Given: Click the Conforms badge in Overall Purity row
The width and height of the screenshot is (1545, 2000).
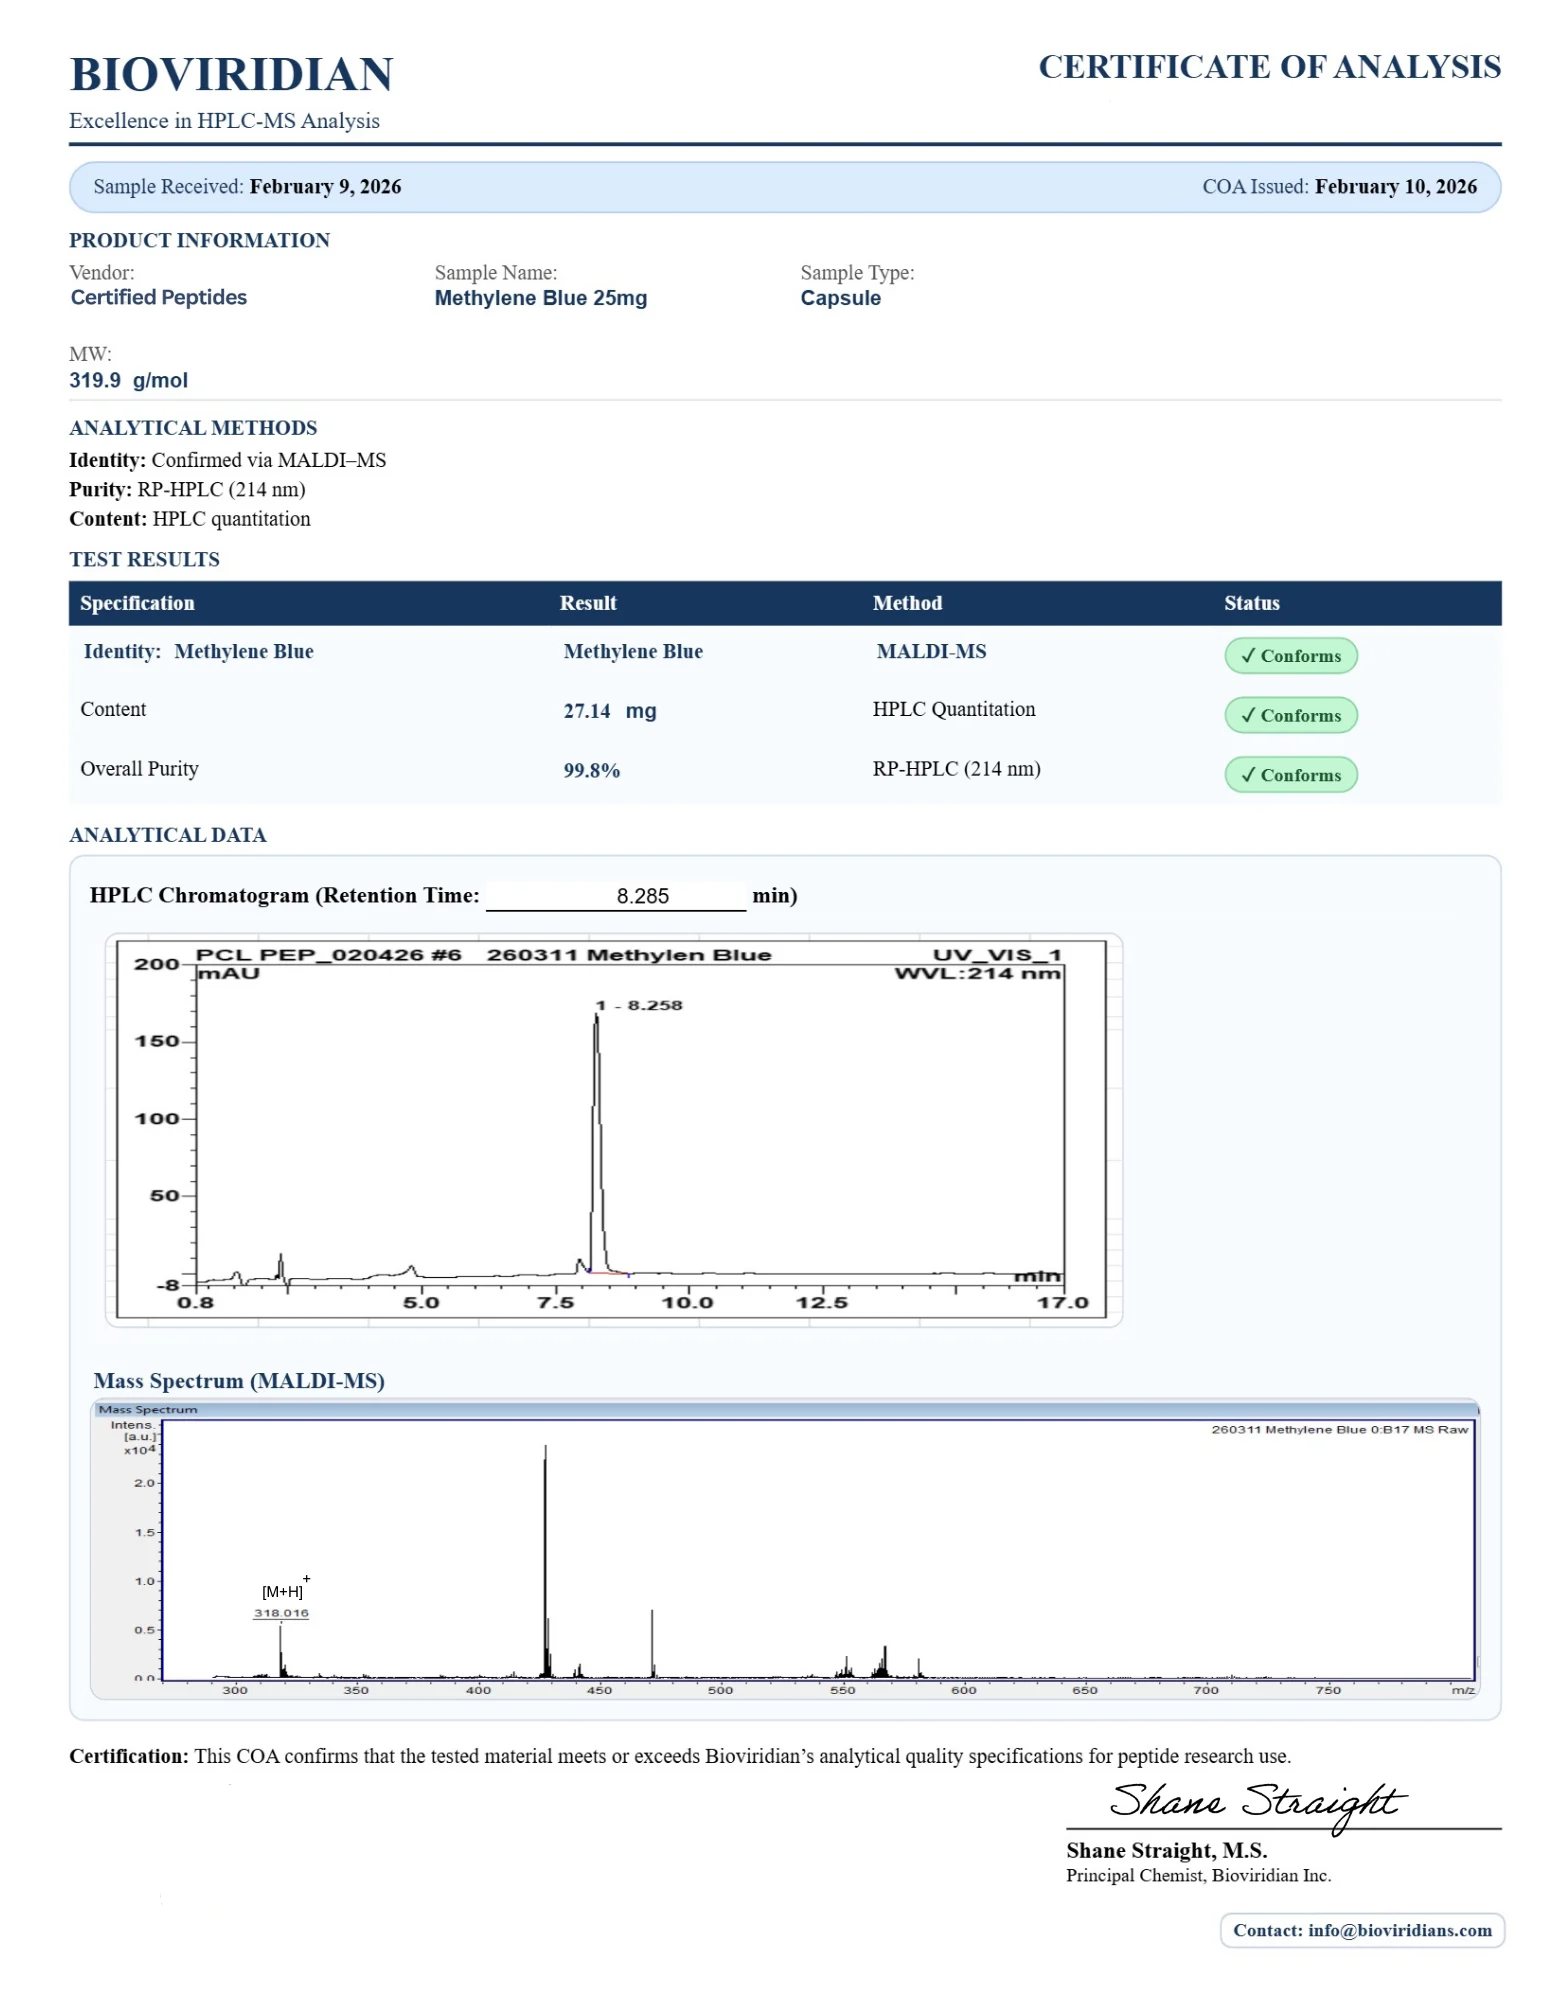Looking at the screenshot, I should 1290,775.
